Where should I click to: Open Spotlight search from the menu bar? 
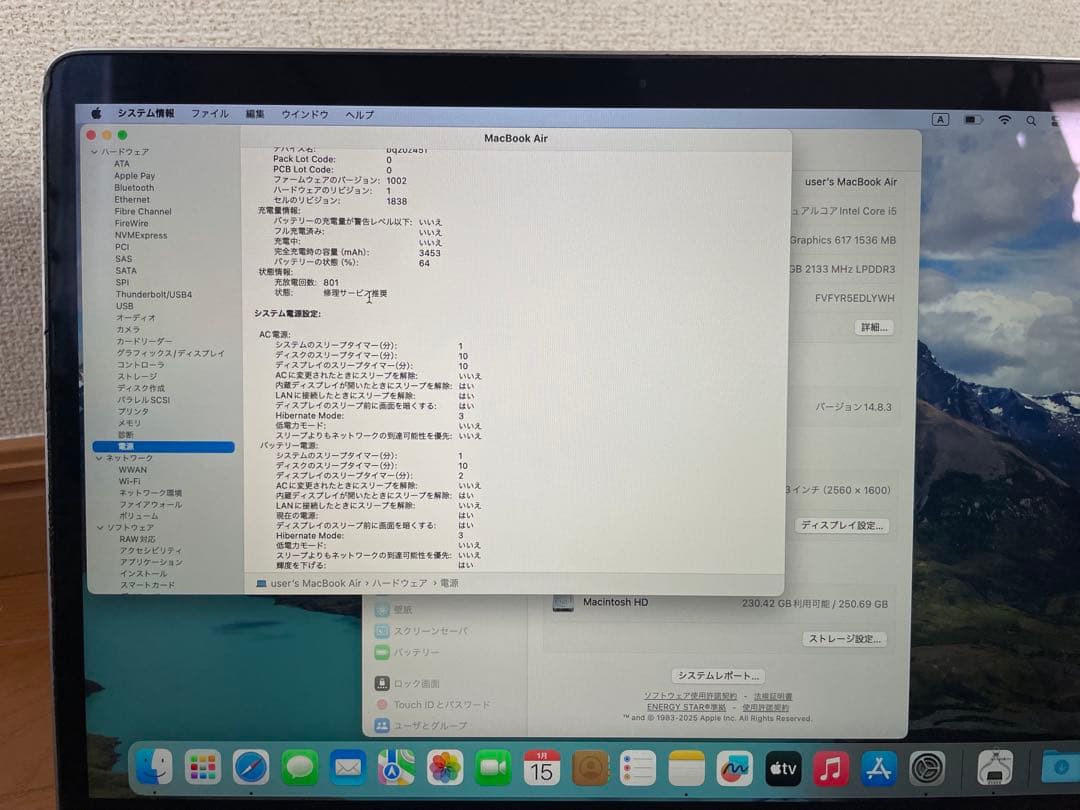point(1030,120)
